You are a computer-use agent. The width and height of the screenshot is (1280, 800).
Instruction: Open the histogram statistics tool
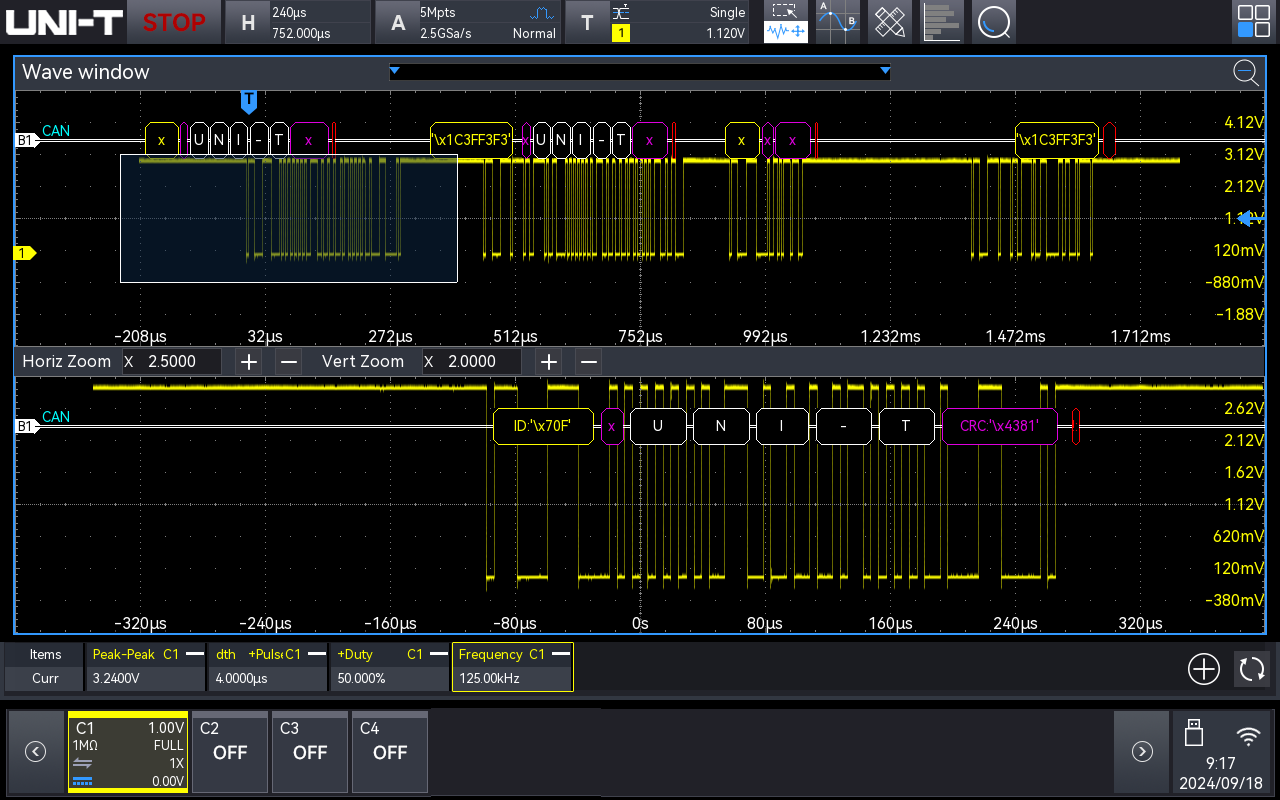click(x=941, y=22)
